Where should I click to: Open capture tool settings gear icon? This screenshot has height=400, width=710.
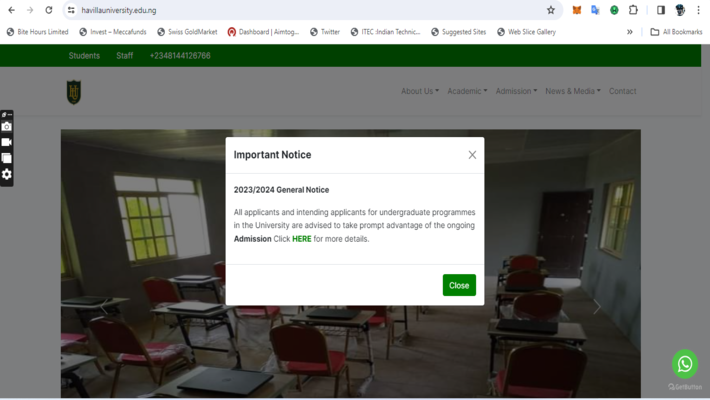coord(7,174)
